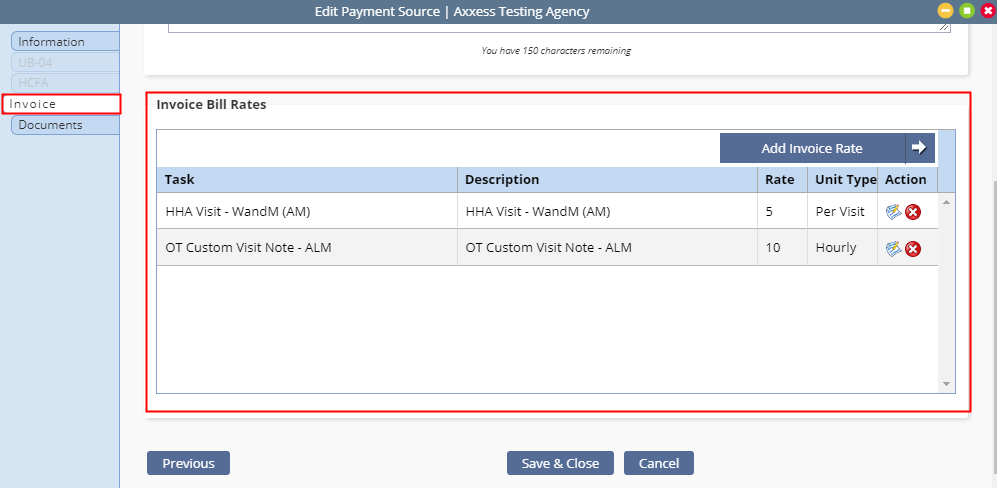Click the arrow icon beside Add Invoice Rate
Viewport: 997px width, 488px height.
pyautogui.click(x=919, y=148)
